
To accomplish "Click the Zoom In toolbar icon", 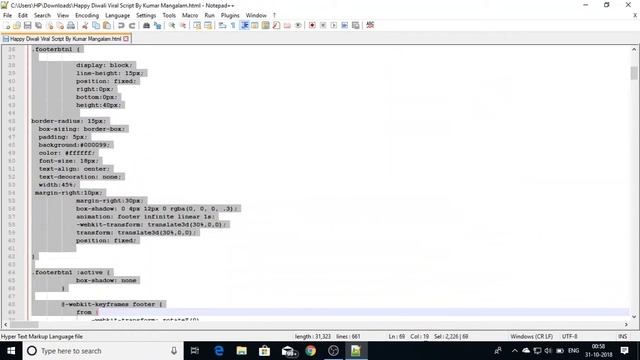I will click(x=172, y=25).
